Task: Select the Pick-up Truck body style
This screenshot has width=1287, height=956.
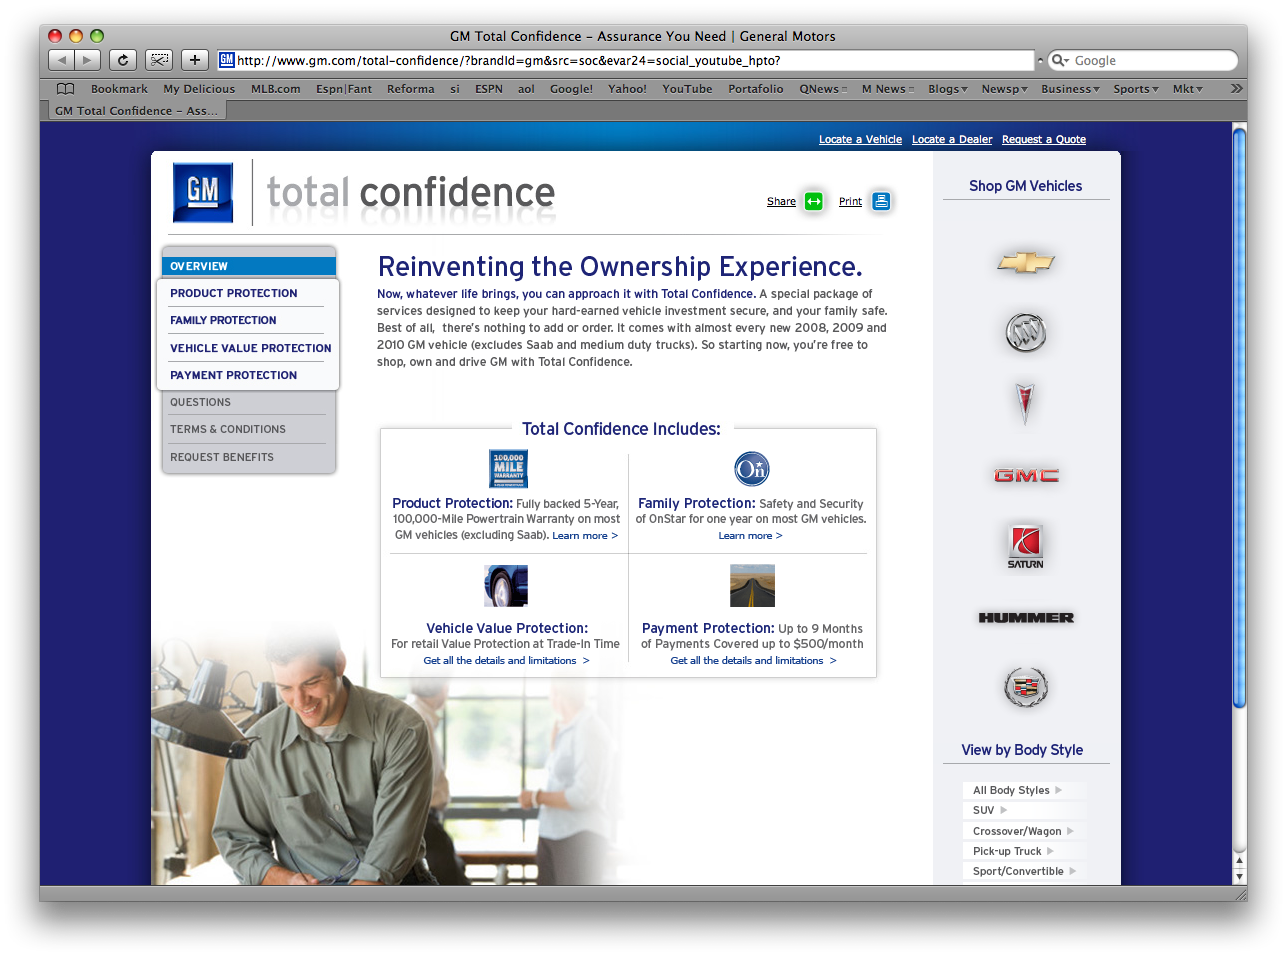Action: [1013, 851]
